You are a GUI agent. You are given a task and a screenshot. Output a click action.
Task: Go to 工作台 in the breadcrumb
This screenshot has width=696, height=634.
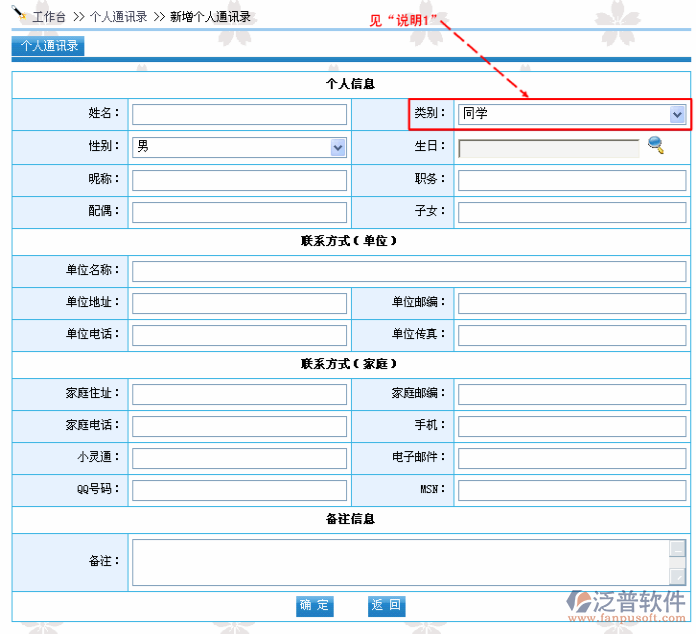[x=49, y=17]
